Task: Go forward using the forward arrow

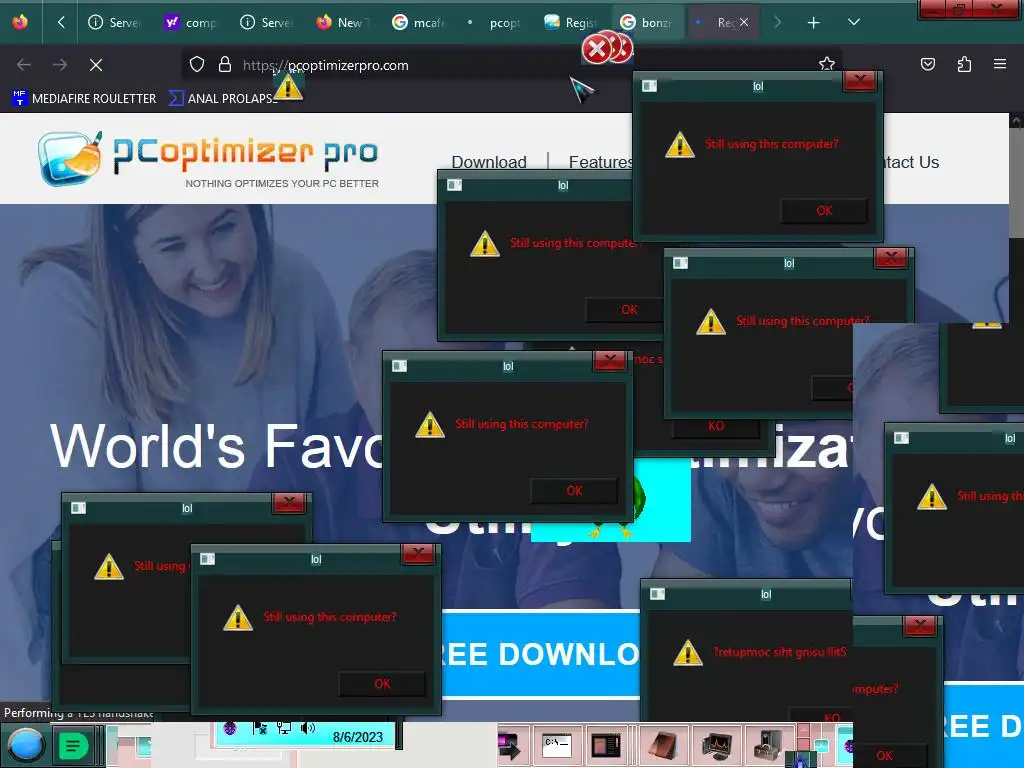Action: coord(60,65)
